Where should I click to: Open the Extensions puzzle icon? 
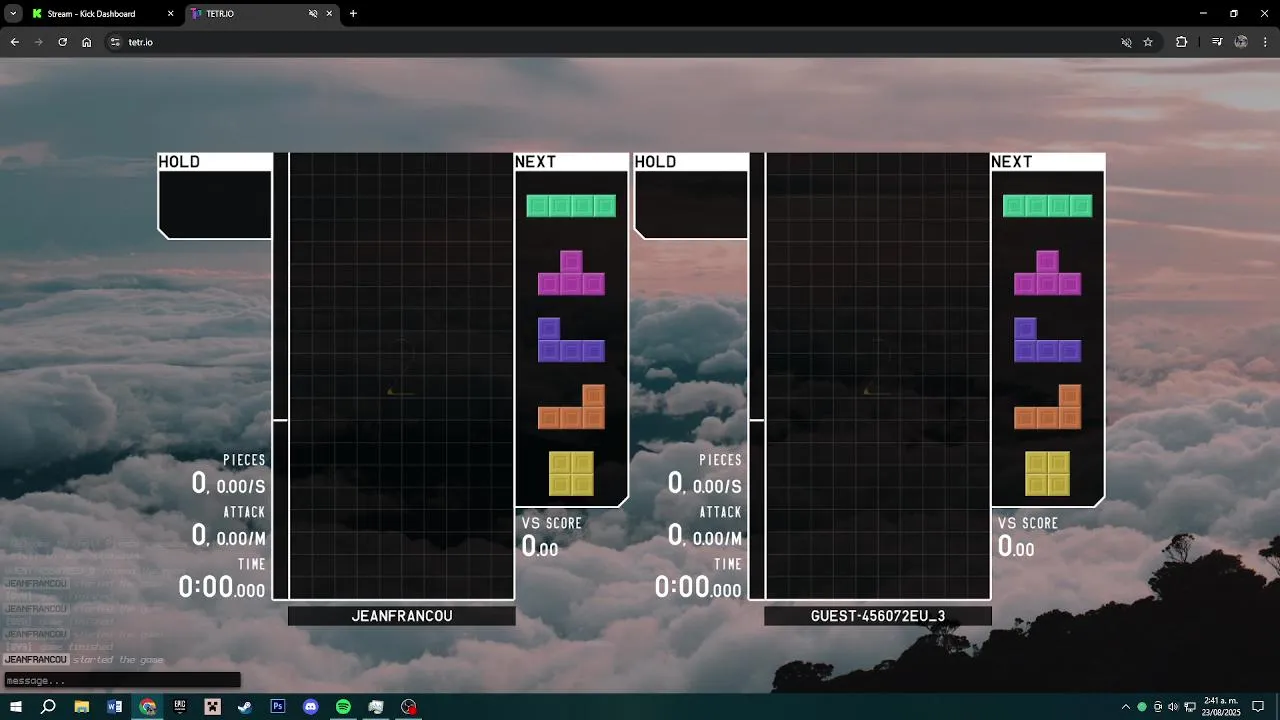click(1182, 42)
